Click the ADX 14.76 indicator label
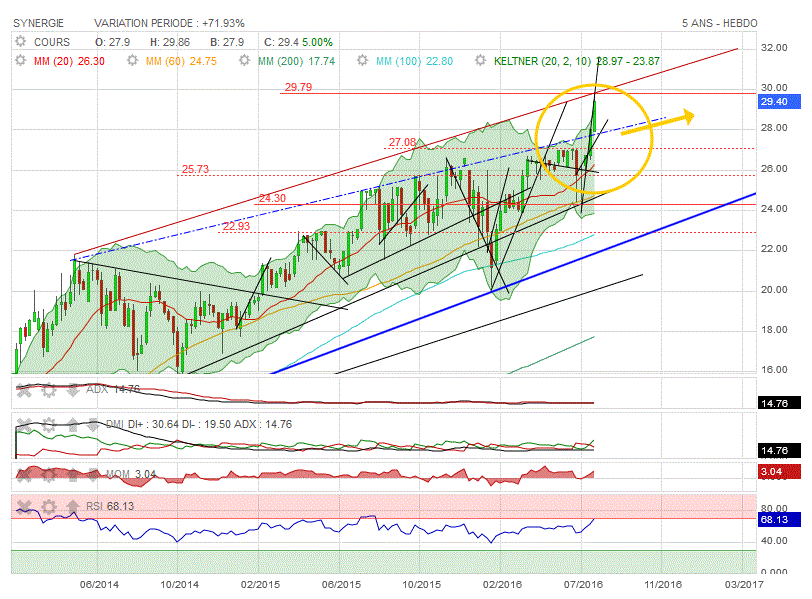 113,389
